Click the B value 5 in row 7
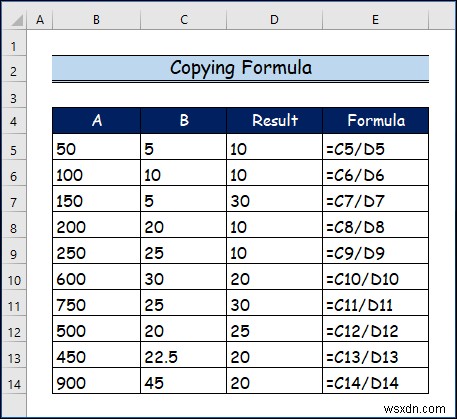 tap(184, 199)
